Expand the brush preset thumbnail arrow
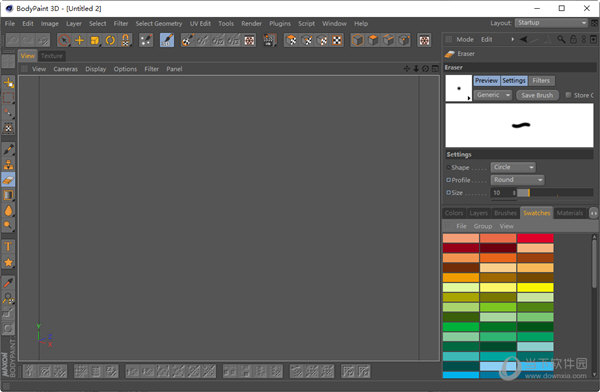The image size is (600, 392). pos(469,98)
